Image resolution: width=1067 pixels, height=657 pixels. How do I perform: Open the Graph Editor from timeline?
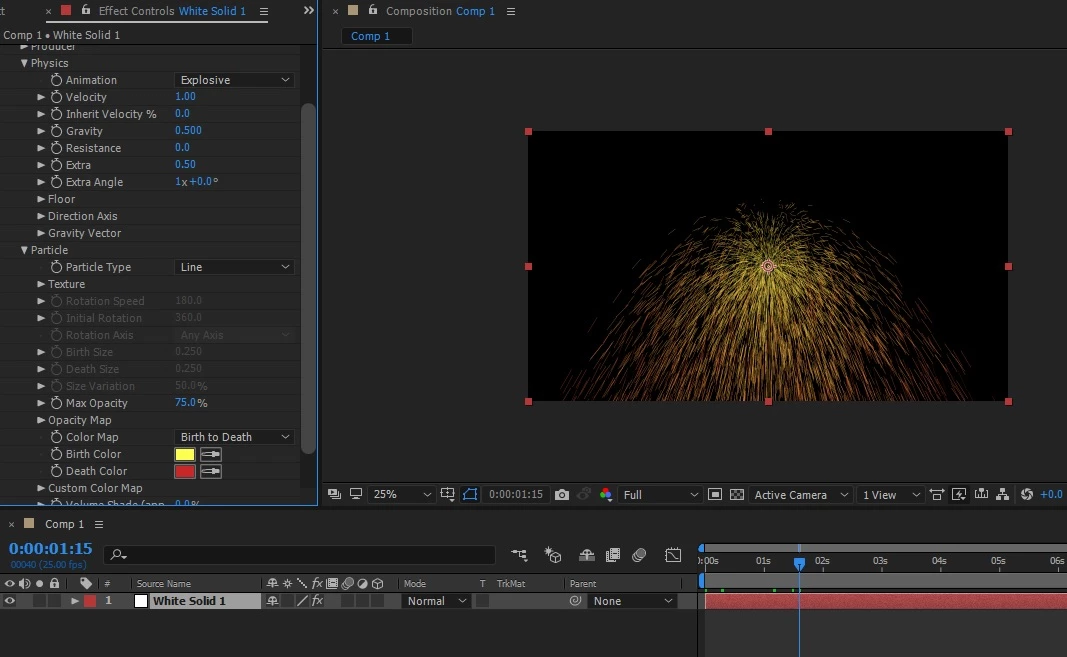(x=674, y=555)
